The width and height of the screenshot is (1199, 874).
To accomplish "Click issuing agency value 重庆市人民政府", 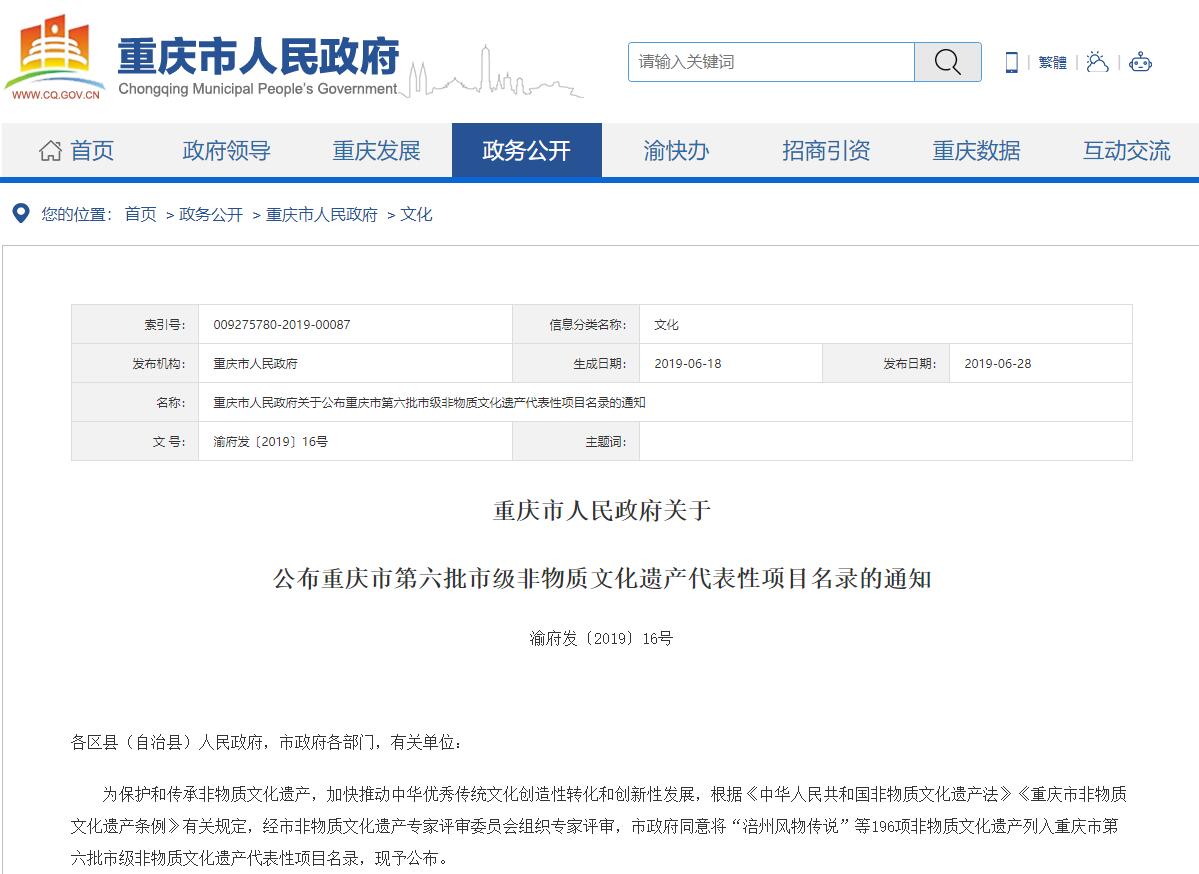I will (255, 363).
